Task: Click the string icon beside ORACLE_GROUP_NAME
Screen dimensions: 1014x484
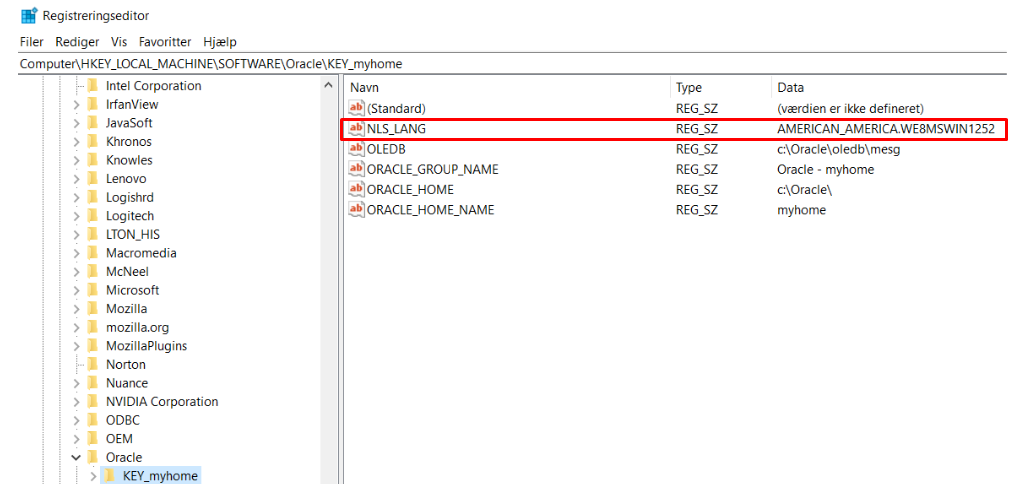Action: [356, 169]
